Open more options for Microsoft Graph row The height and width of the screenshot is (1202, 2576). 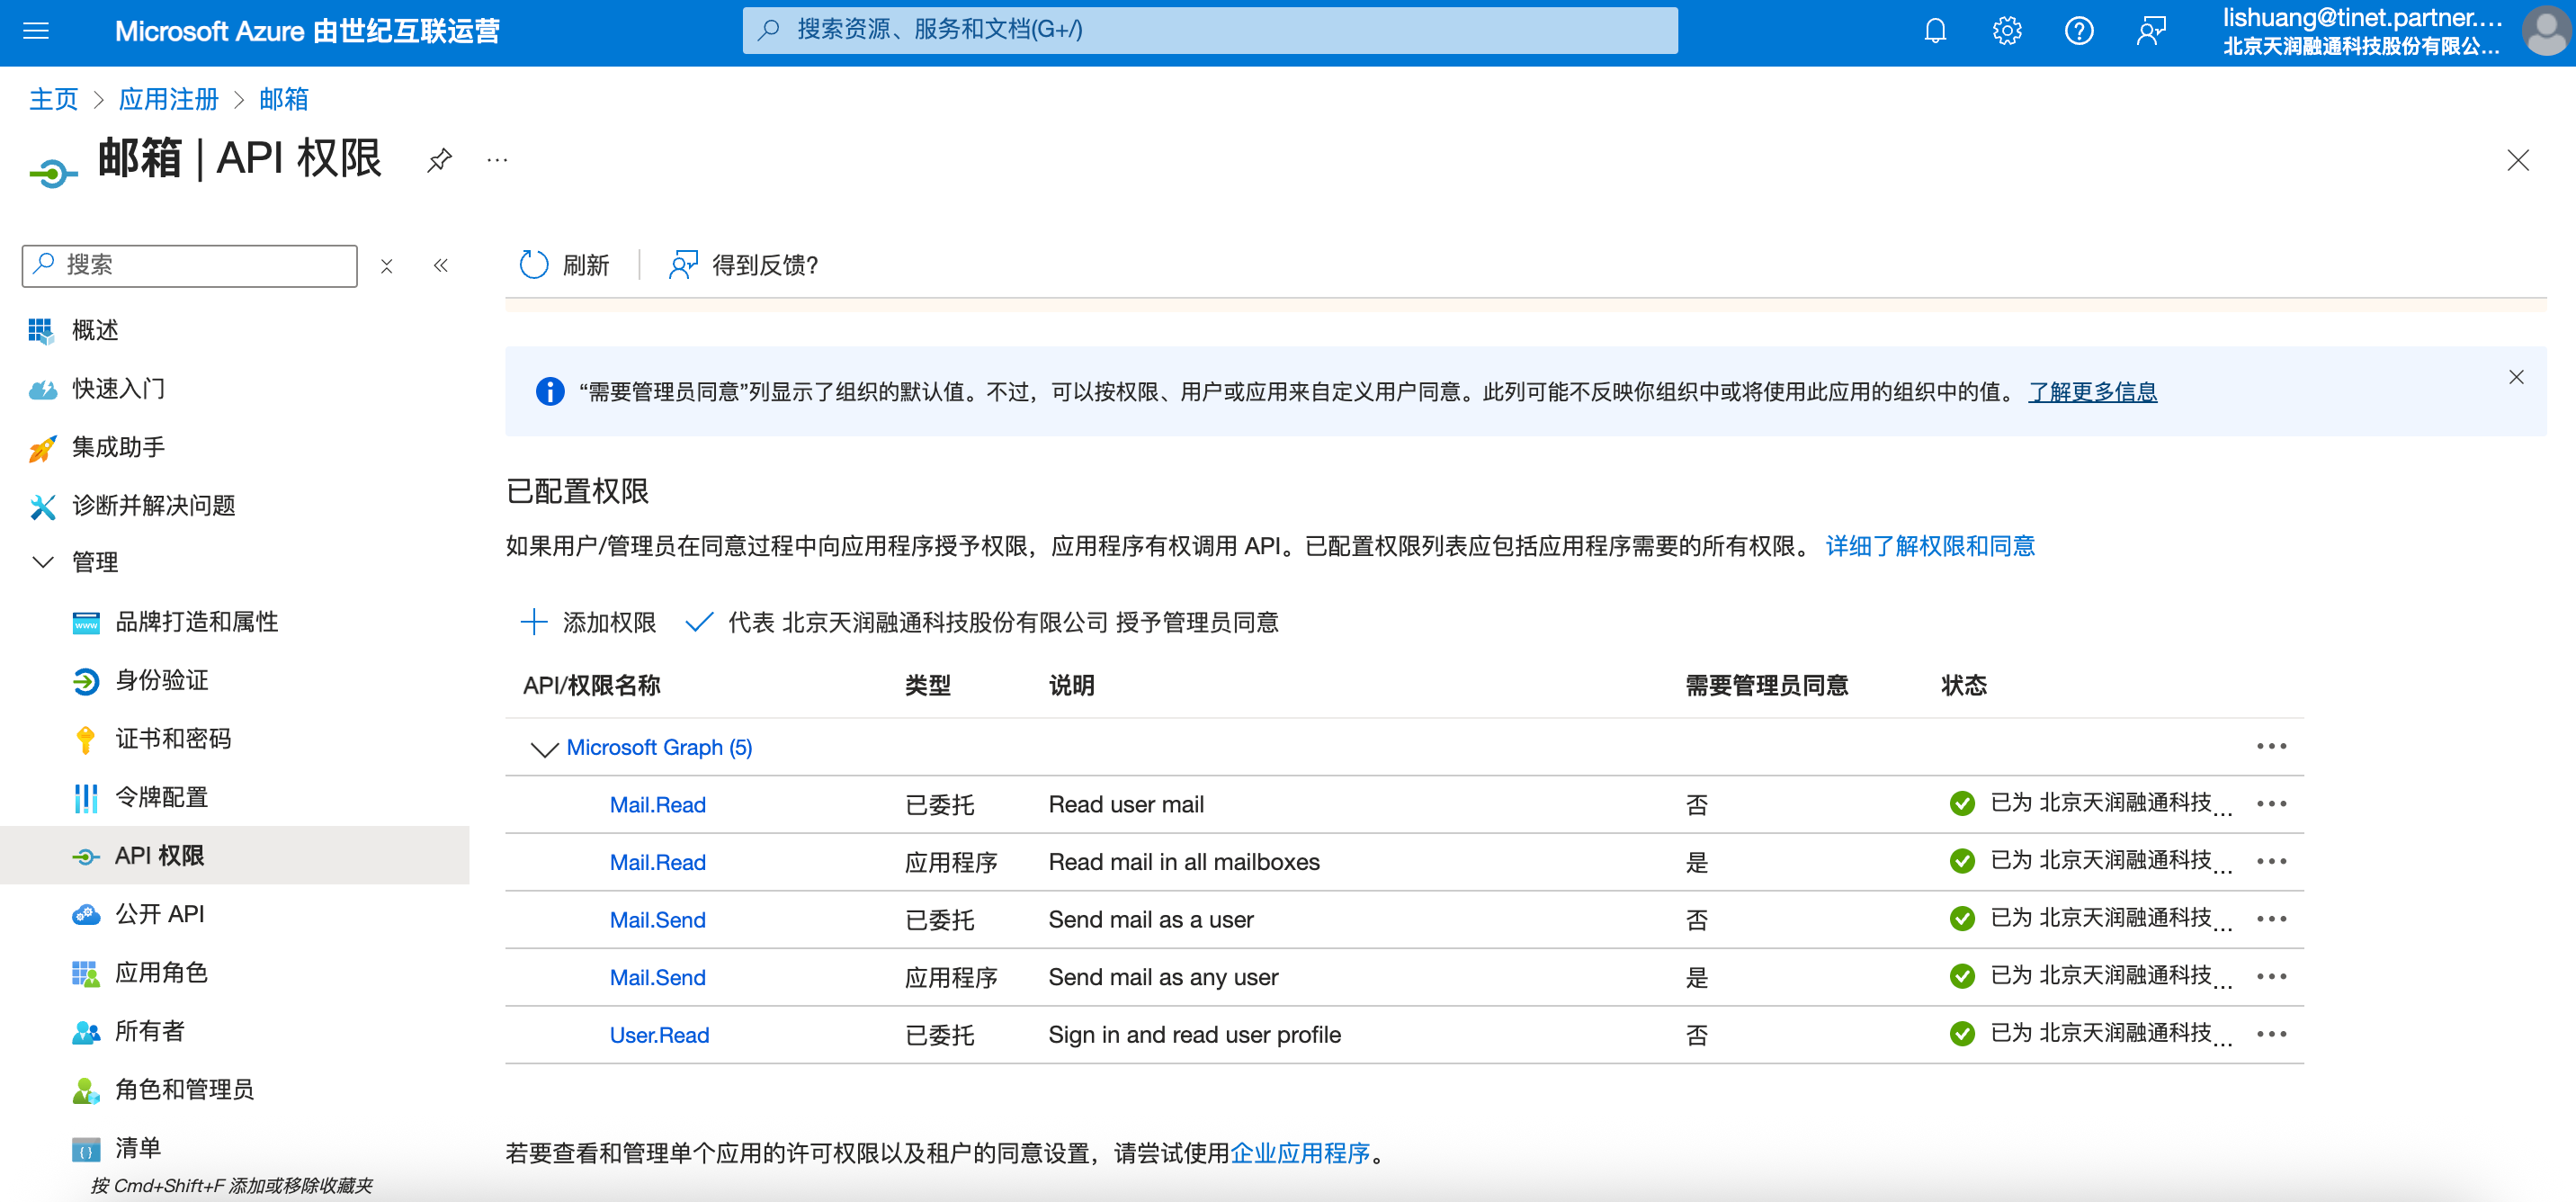(x=2270, y=746)
